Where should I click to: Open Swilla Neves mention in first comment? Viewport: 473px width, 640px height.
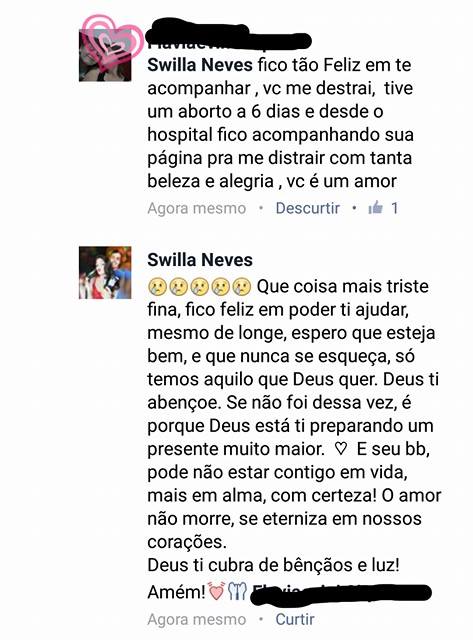[x=200, y=65]
